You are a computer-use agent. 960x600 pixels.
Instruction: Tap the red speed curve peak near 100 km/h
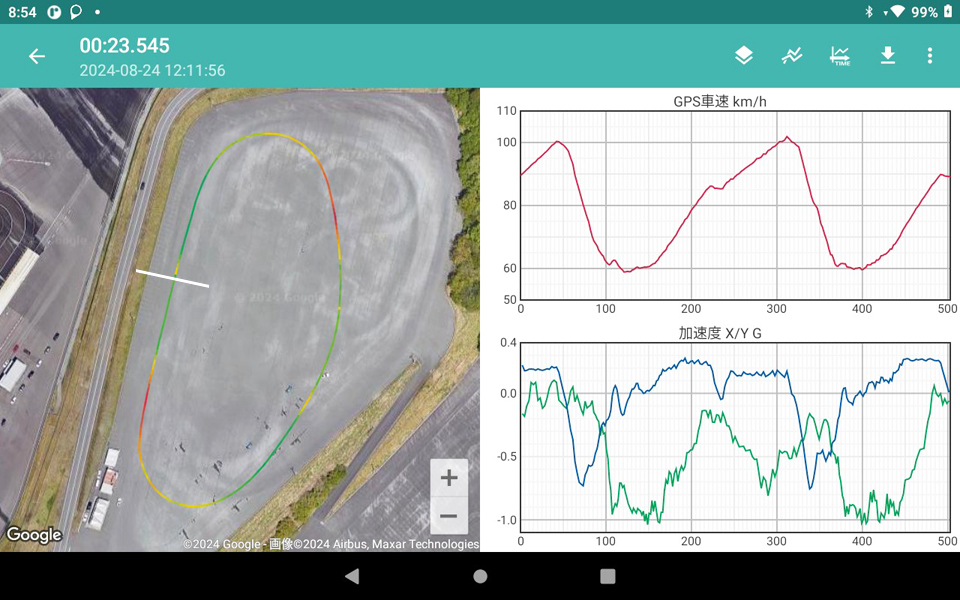pos(558,142)
